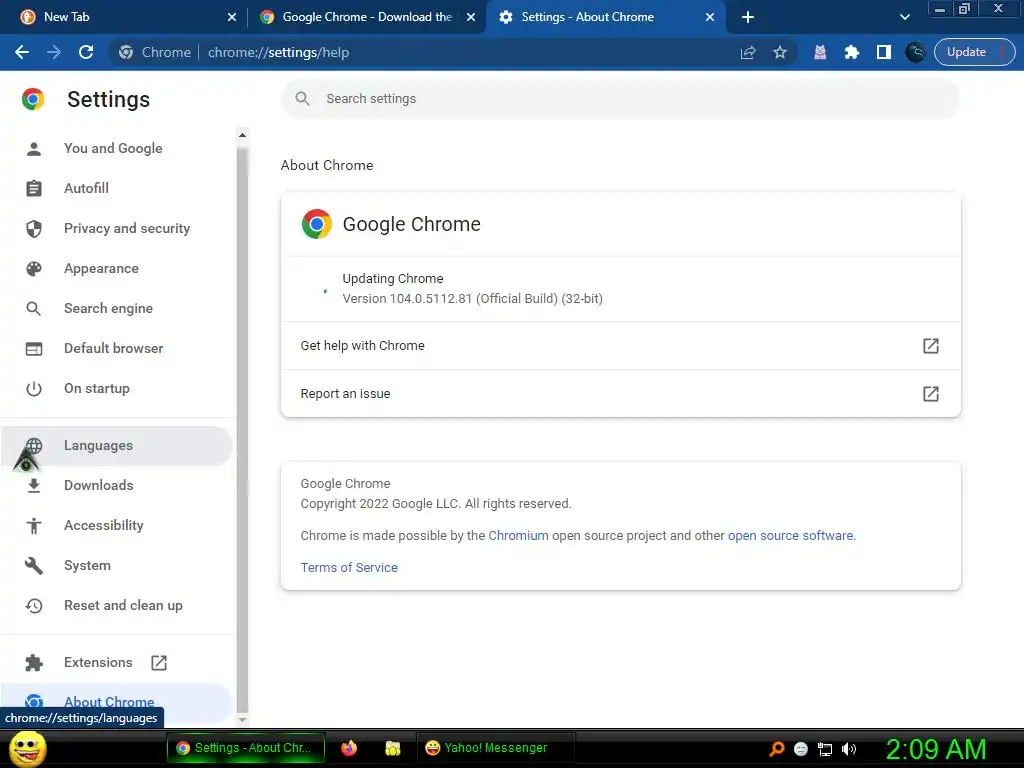
Task: Close the Google Chrome - Download tab
Action: point(471,17)
